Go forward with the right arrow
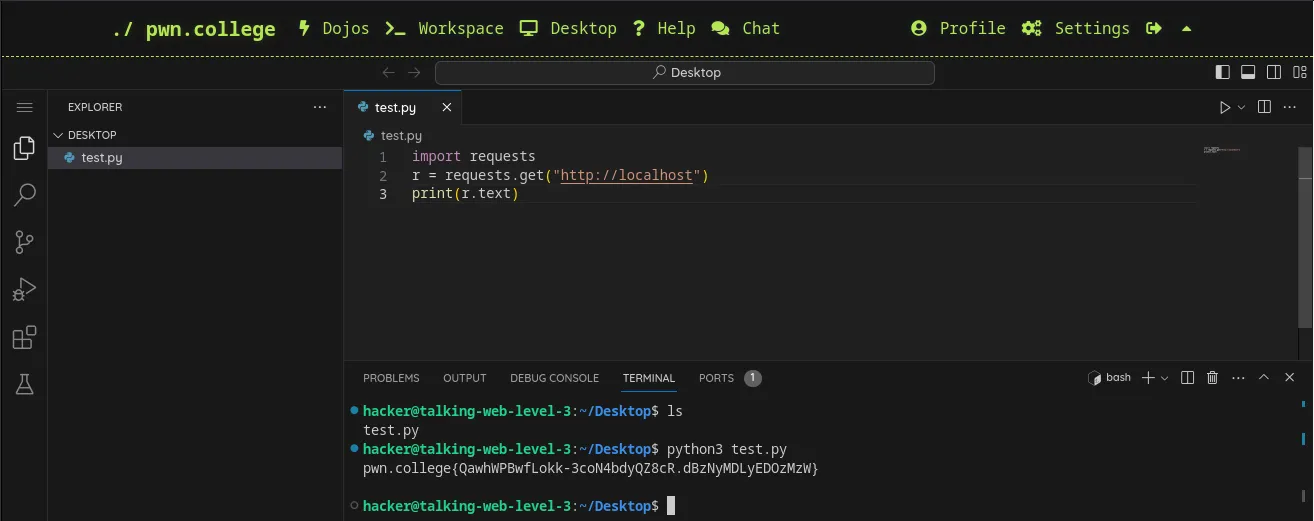 pos(414,72)
